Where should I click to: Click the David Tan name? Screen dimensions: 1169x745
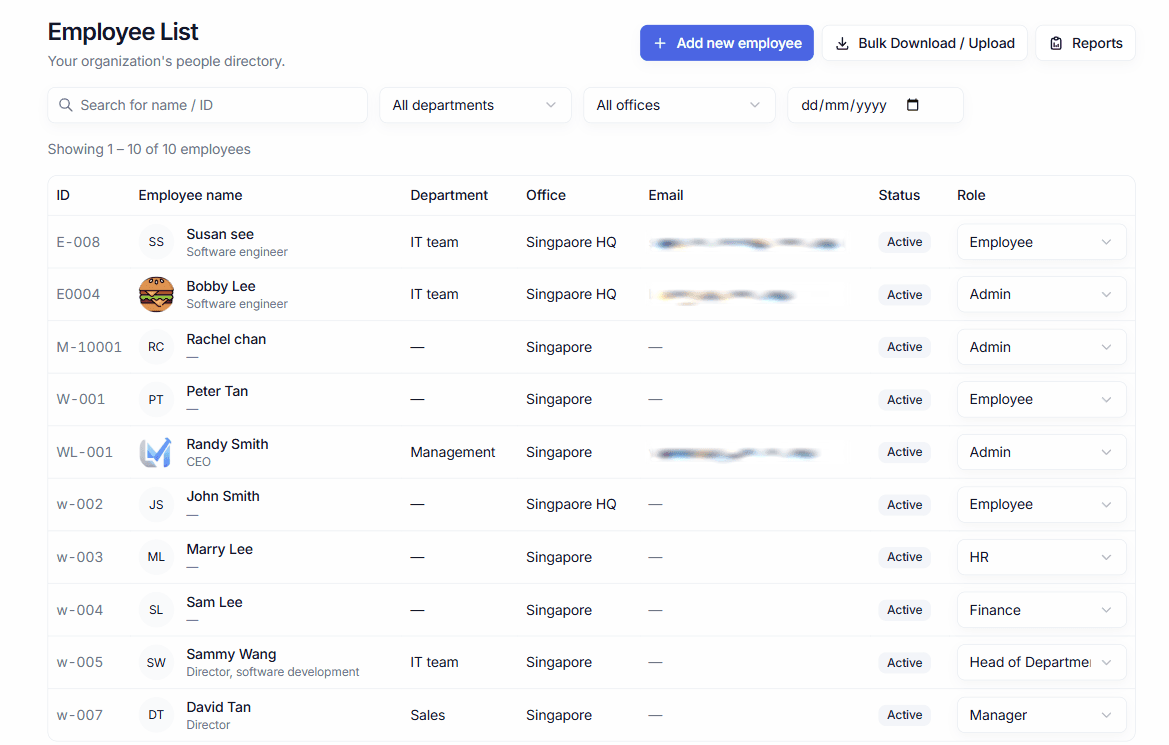(x=218, y=708)
